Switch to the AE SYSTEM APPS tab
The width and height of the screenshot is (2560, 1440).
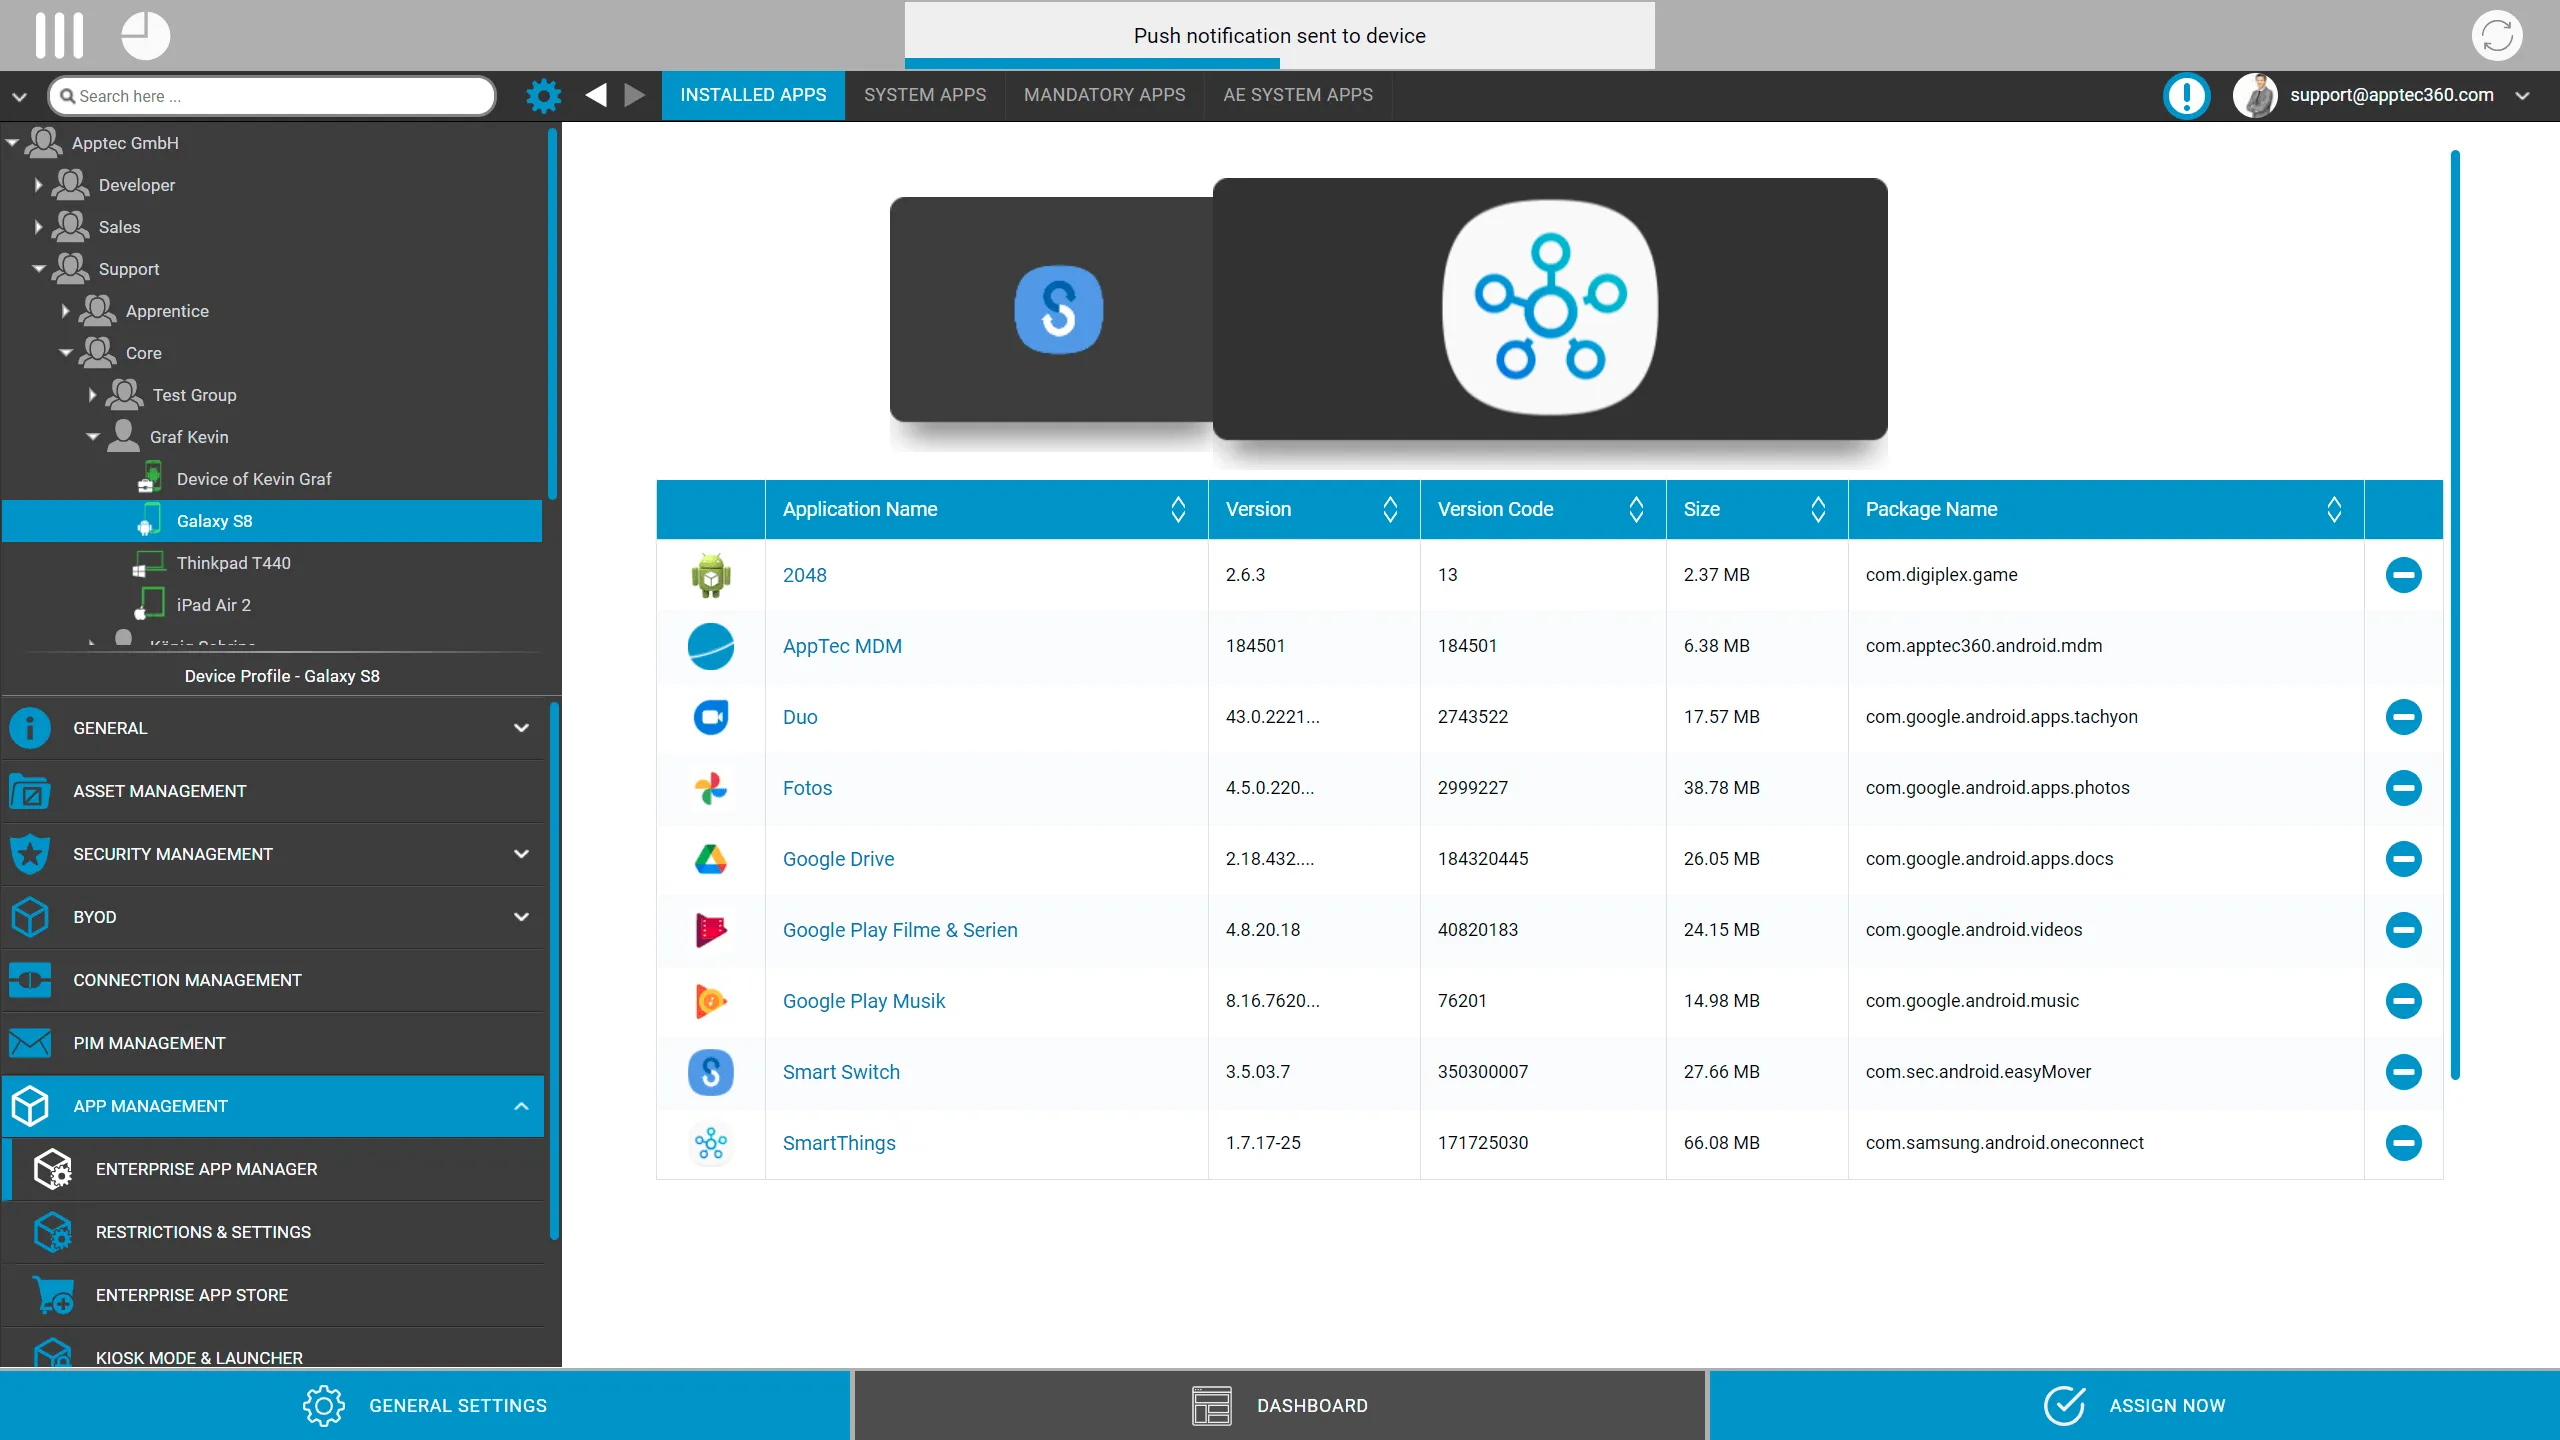[1298, 95]
